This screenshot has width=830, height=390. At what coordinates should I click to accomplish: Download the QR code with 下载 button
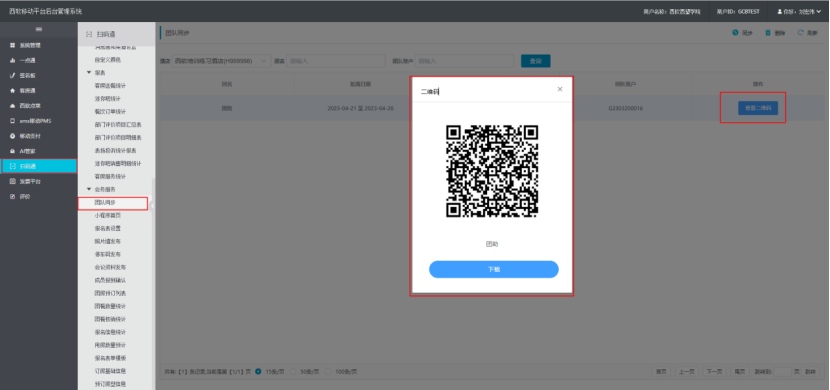point(493,269)
